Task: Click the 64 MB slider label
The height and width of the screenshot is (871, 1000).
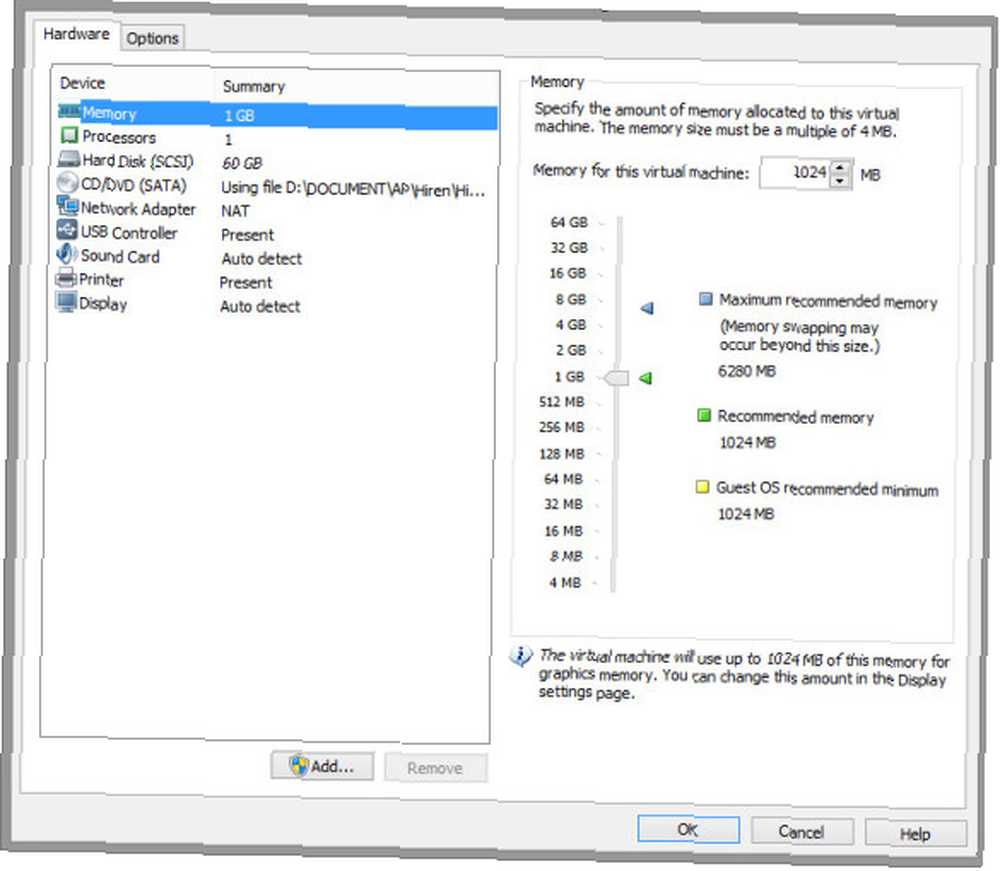Action: click(563, 479)
